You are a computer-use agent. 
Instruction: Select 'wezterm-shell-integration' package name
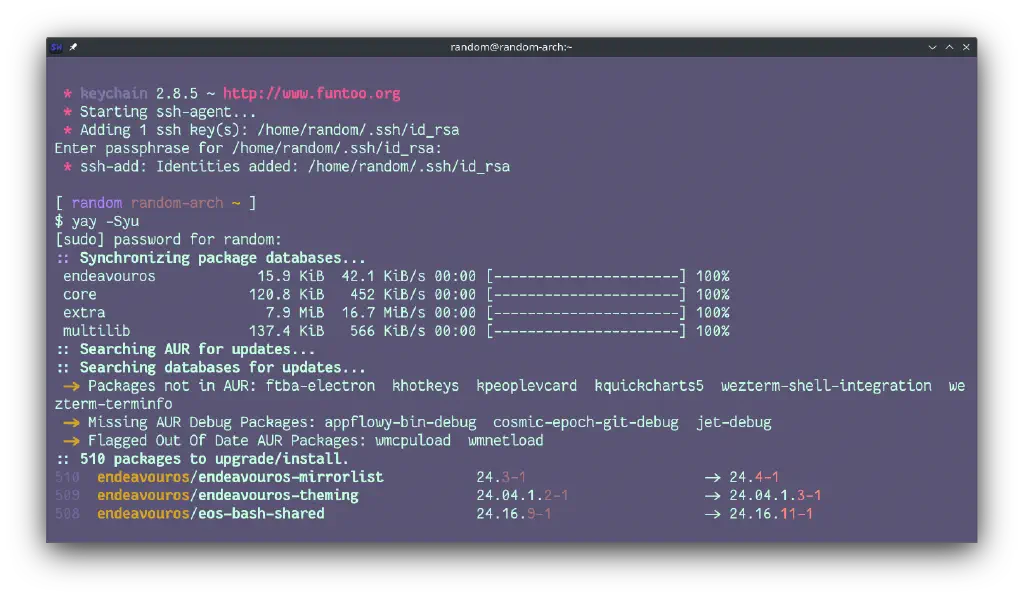[x=826, y=386]
